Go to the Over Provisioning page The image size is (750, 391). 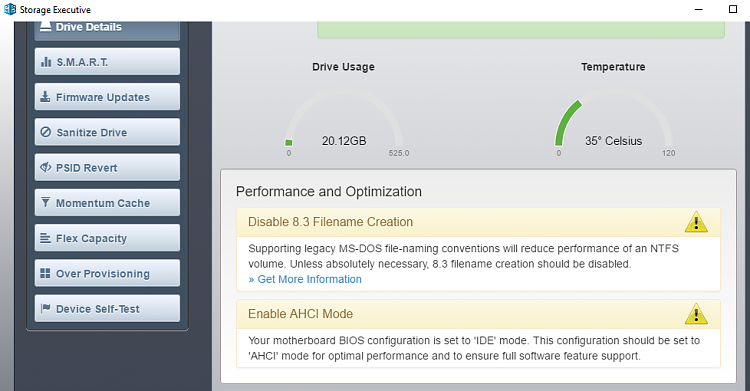point(107,273)
